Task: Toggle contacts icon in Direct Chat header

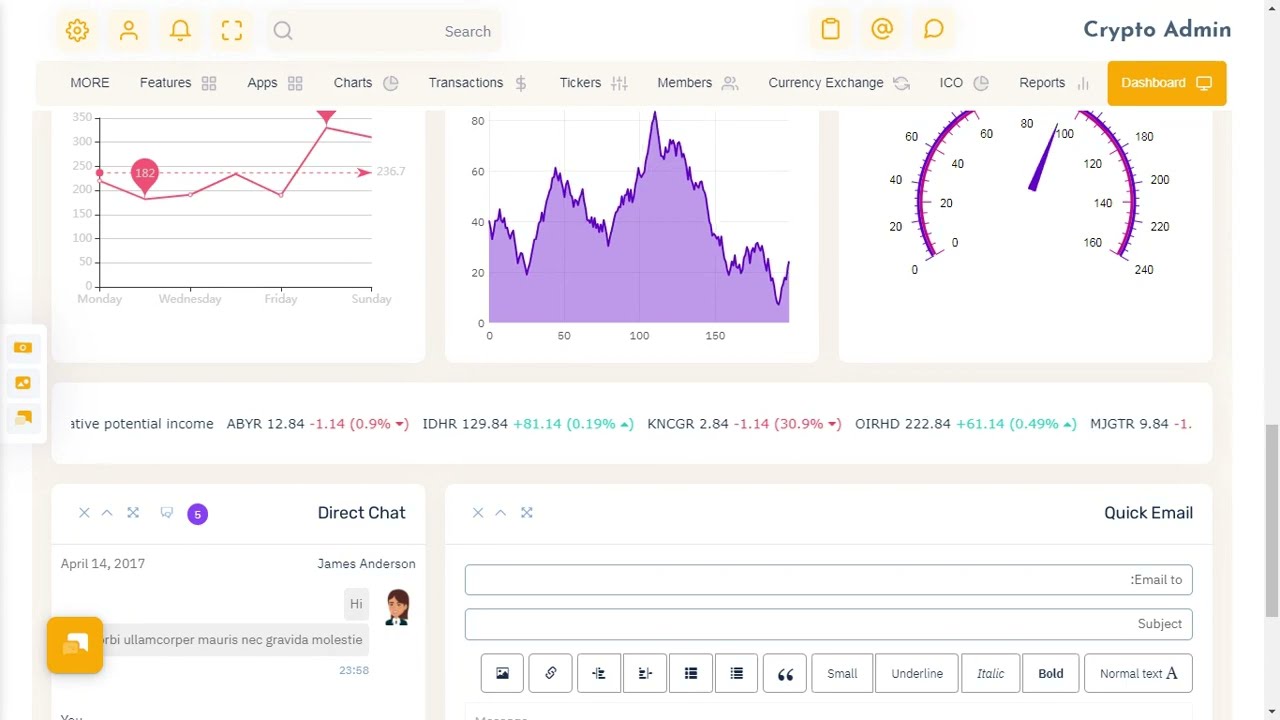Action: (167, 513)
